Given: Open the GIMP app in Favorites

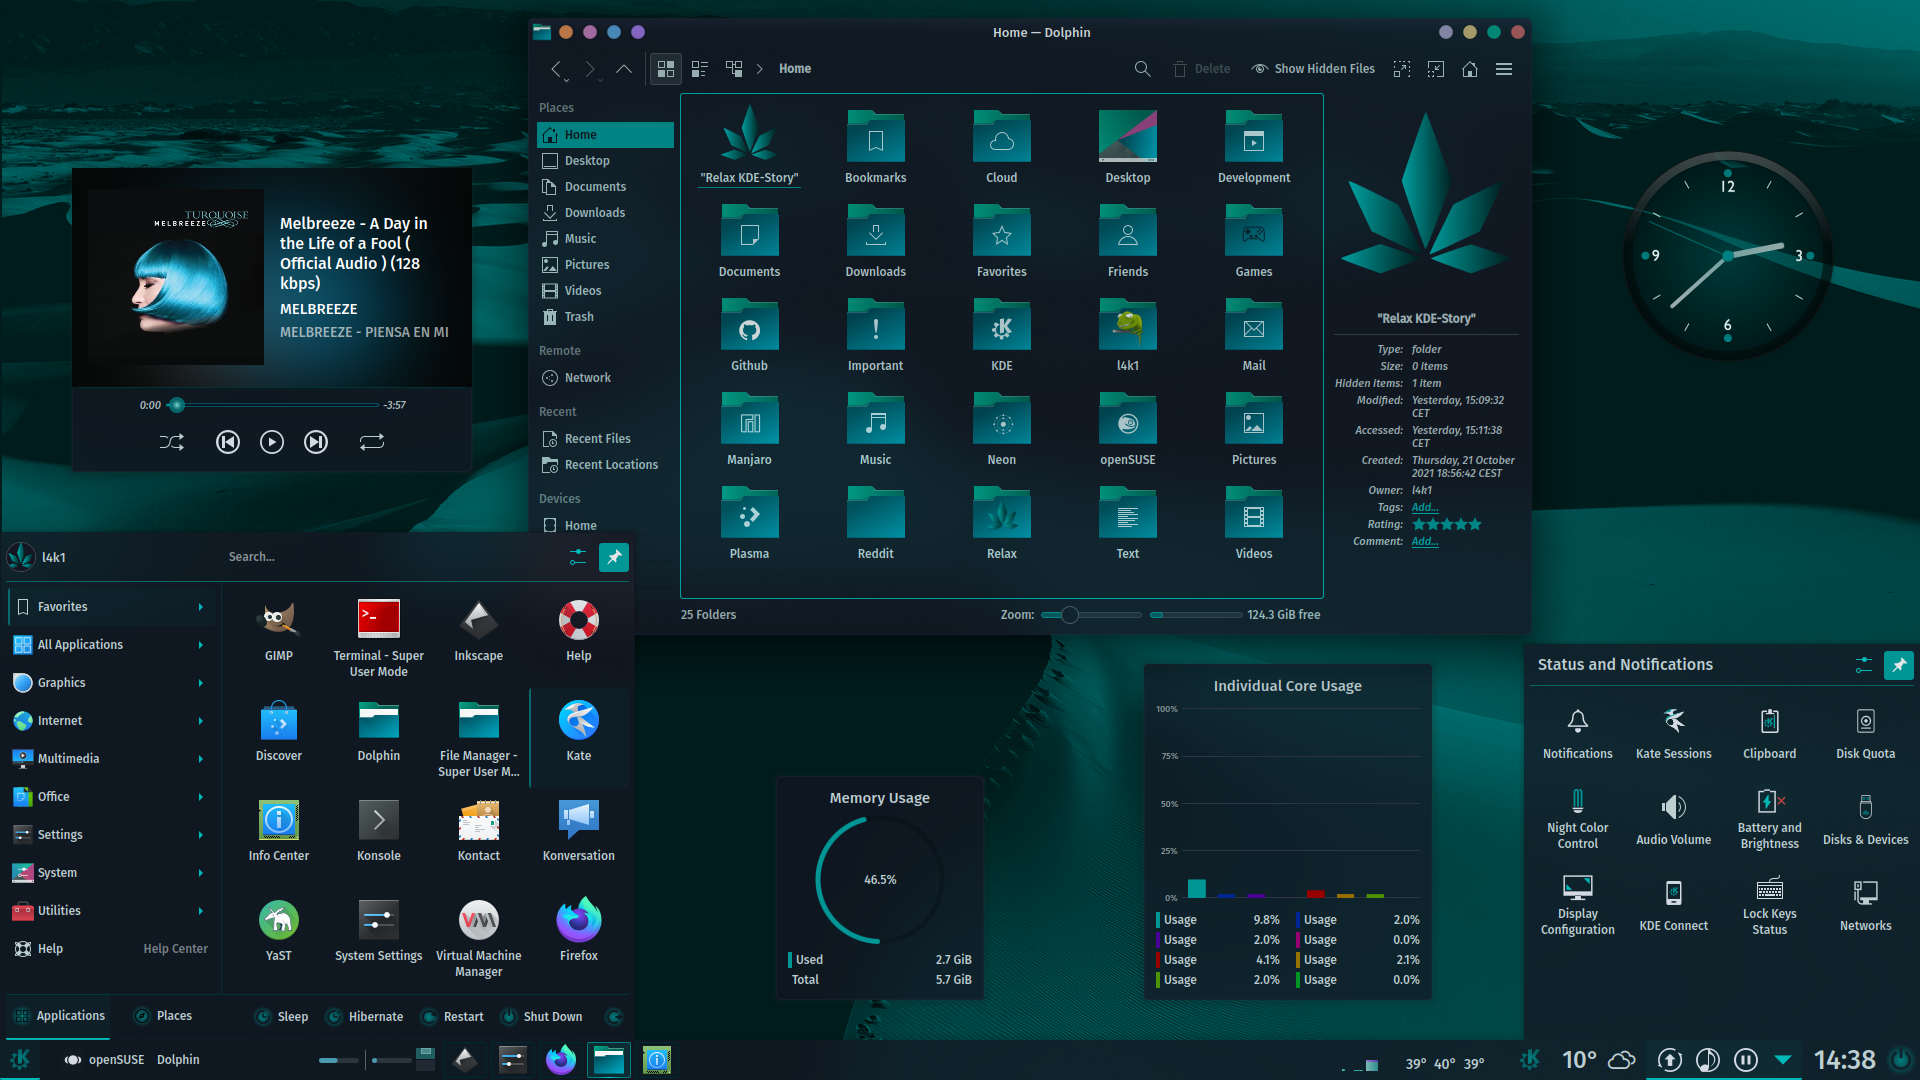Looking at the screenshot, I should coord(279,631).
